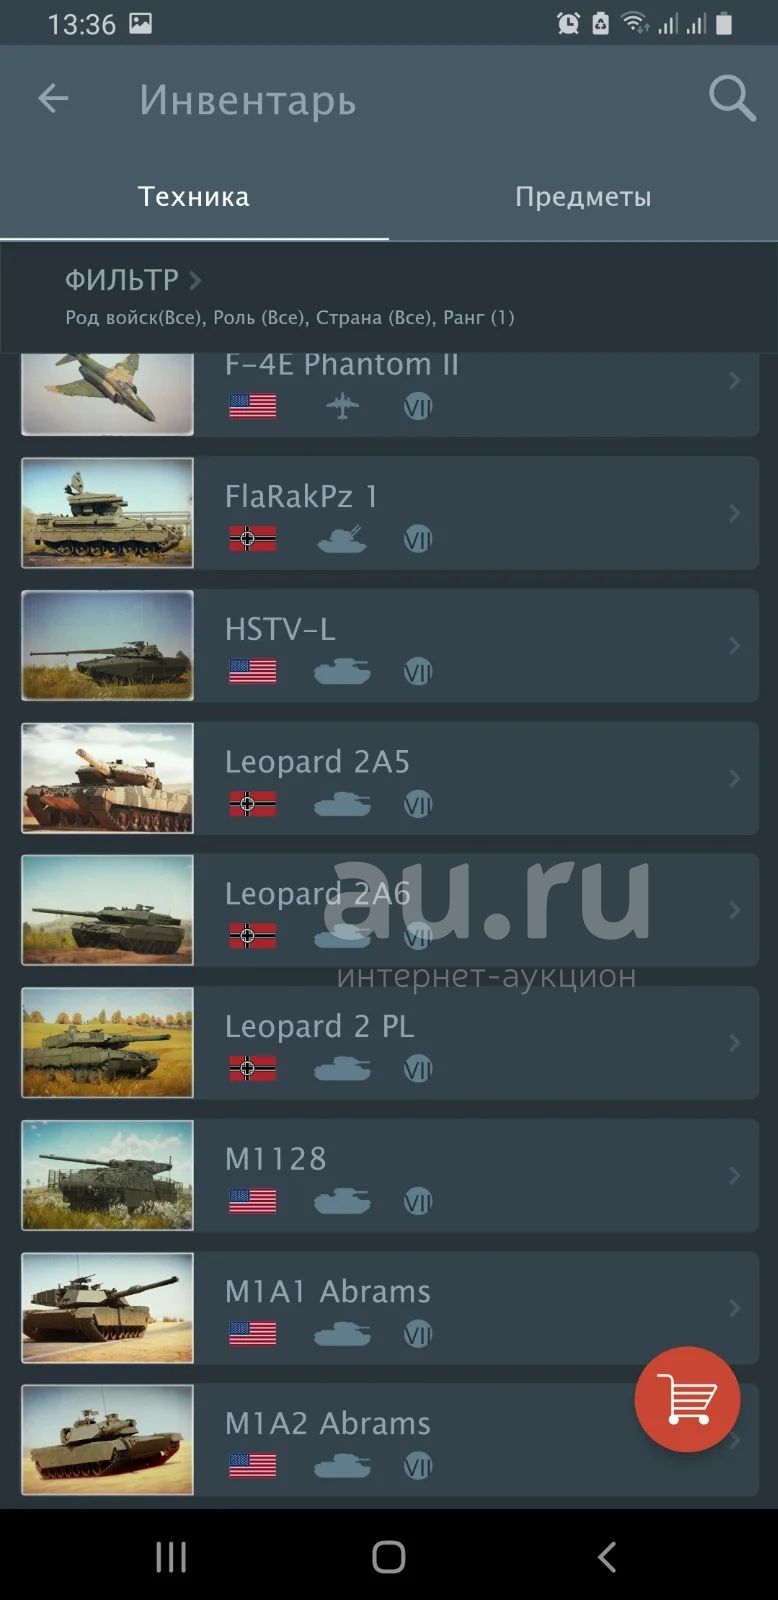Tap the back arrow icon
The image size is (778, 1600).
point(53,98)
